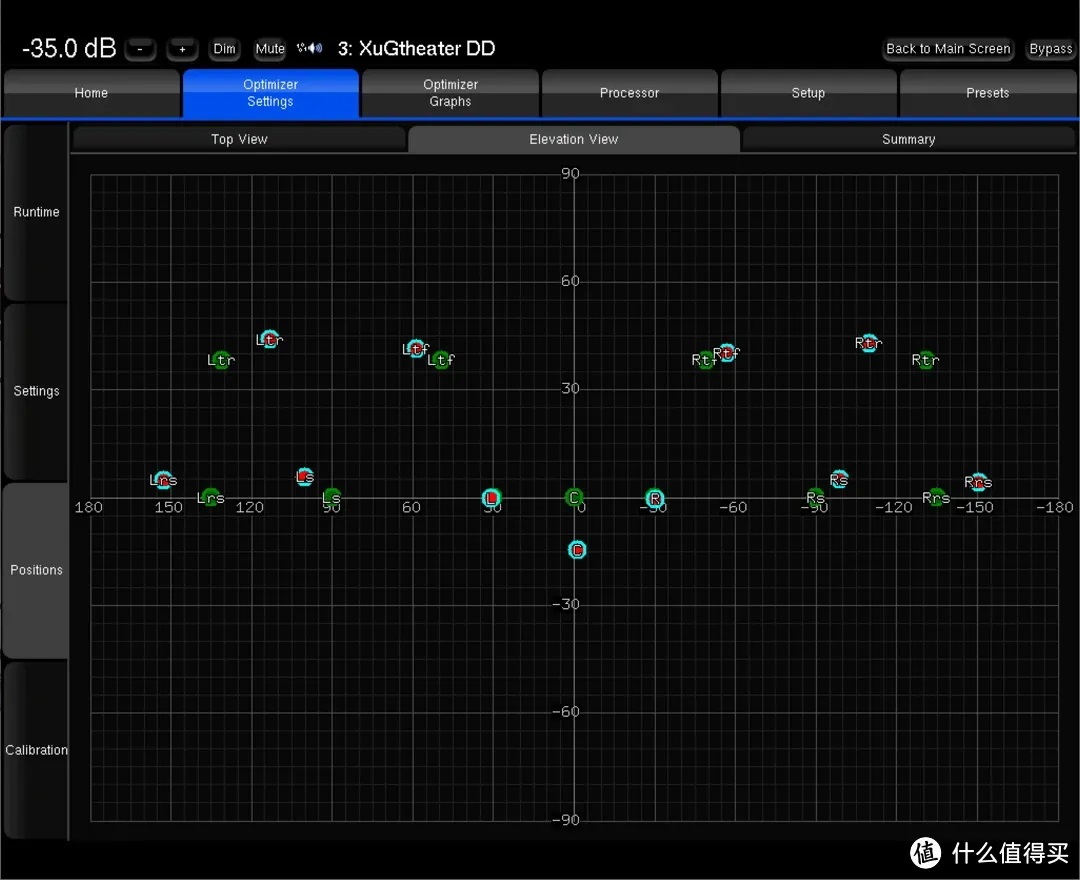Click the green Rtf speaker marker
This screenshot has height=880, width=1080.
click(705, 359)
